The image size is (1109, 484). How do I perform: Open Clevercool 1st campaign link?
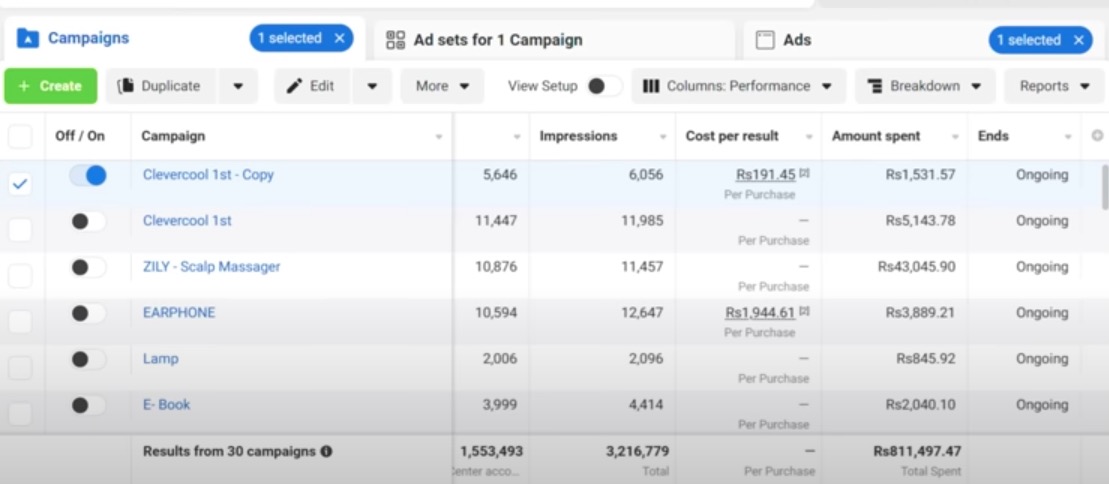click(x=187, y=220)
